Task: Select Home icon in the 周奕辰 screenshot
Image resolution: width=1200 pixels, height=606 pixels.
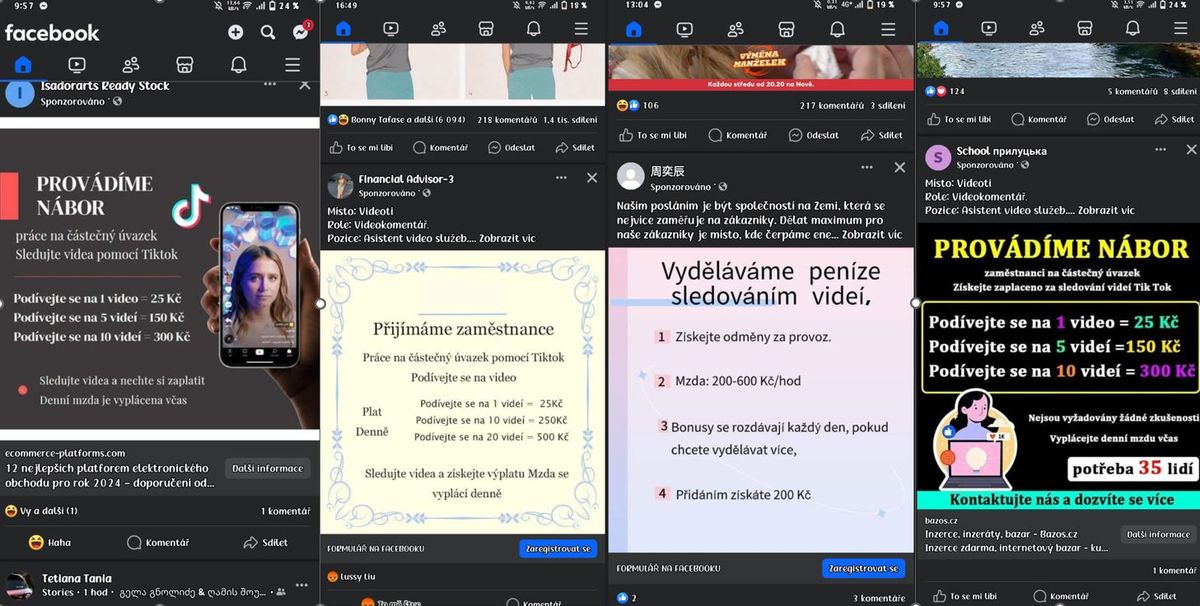Action: coord(633,29)
